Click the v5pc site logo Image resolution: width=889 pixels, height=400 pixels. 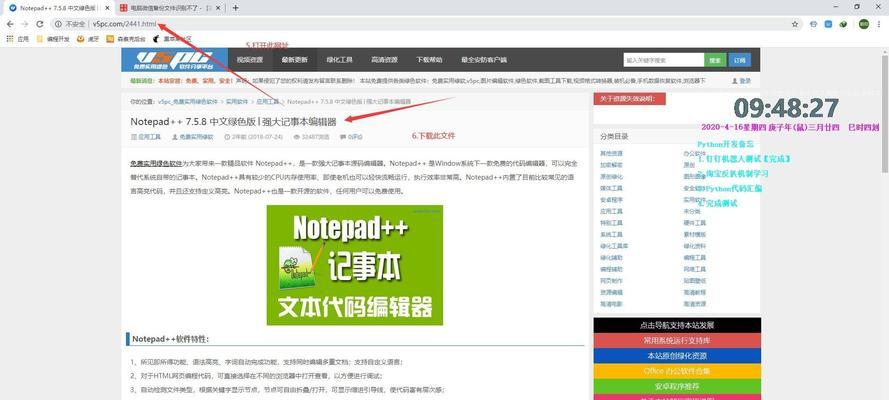click(175, 59)
